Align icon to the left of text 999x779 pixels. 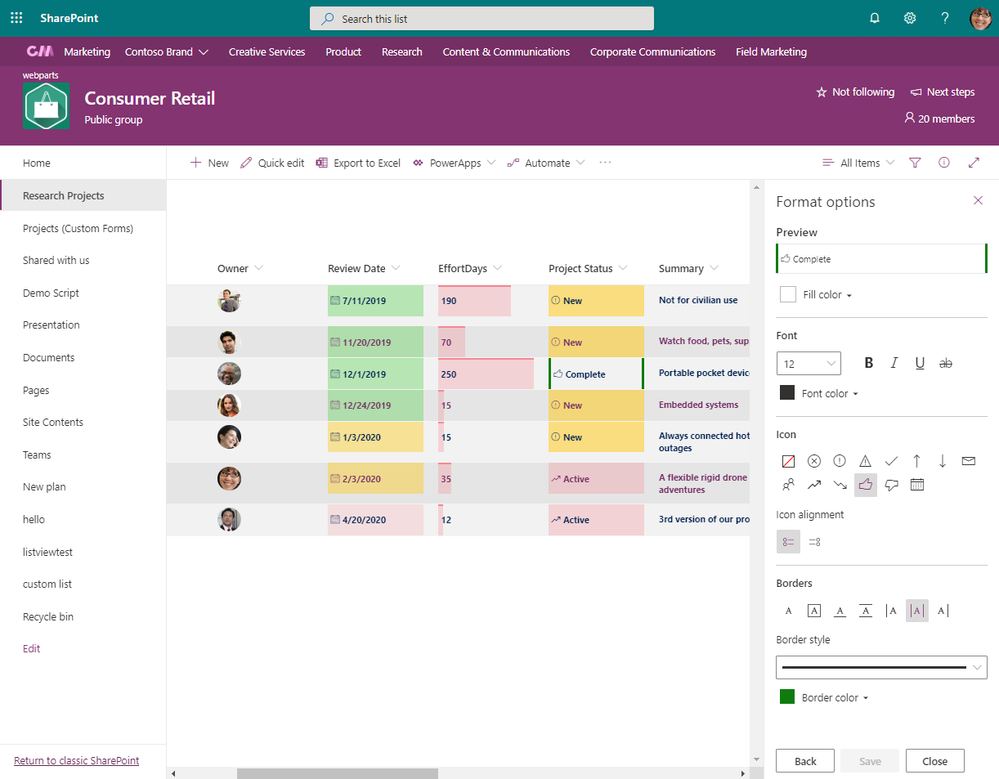click(788, 542)
